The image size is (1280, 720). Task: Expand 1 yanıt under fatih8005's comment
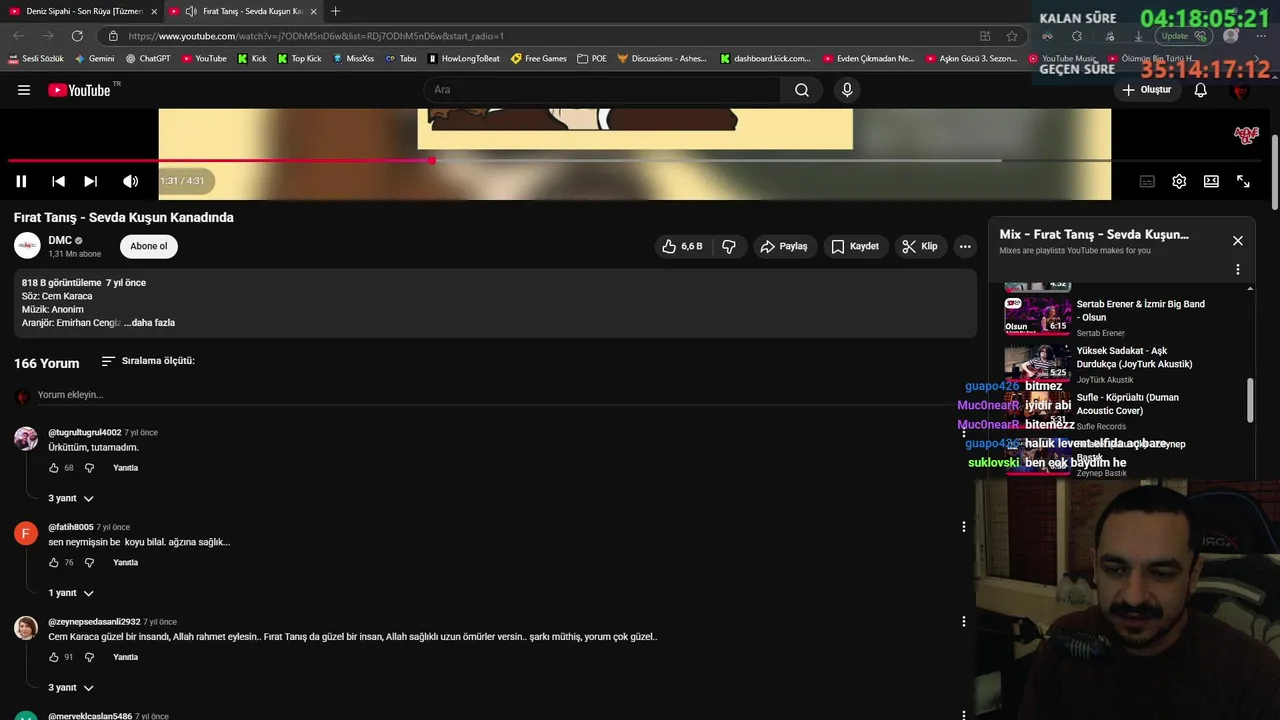pyautogui.click(x=71, y=593)
